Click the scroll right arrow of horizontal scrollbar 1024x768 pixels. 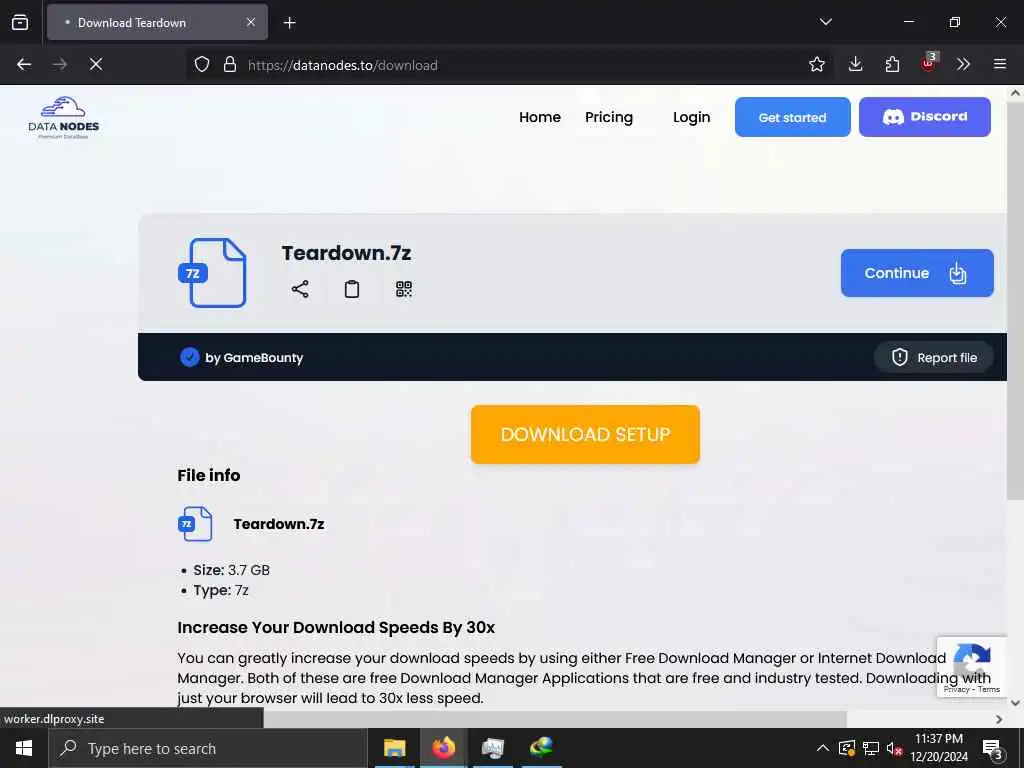coord(999,719)
